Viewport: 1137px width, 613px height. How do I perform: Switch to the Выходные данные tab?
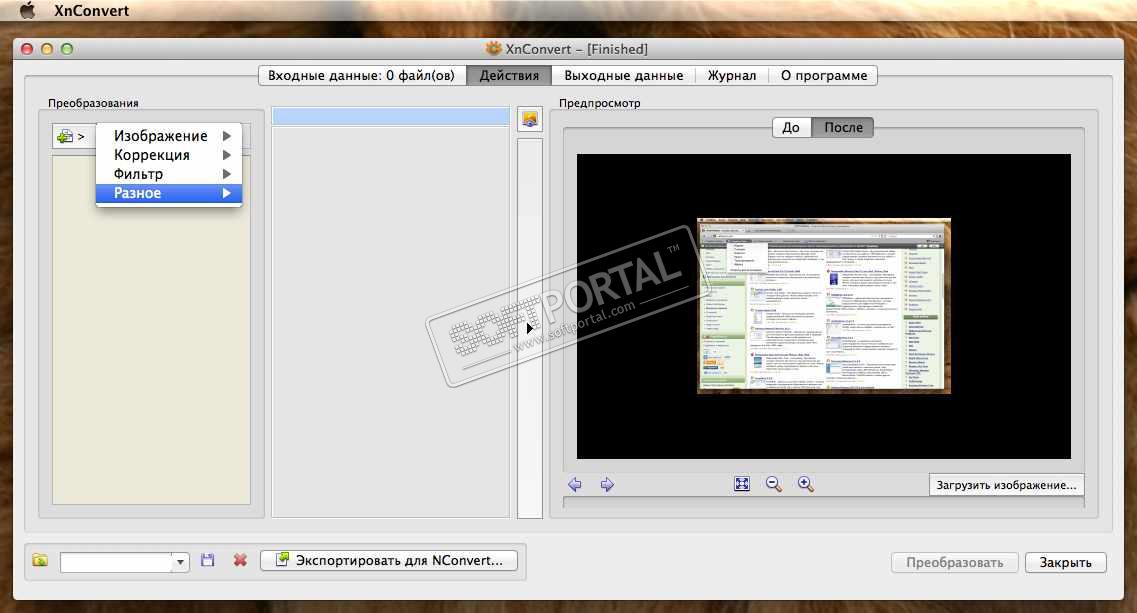[x=624, y=75]
